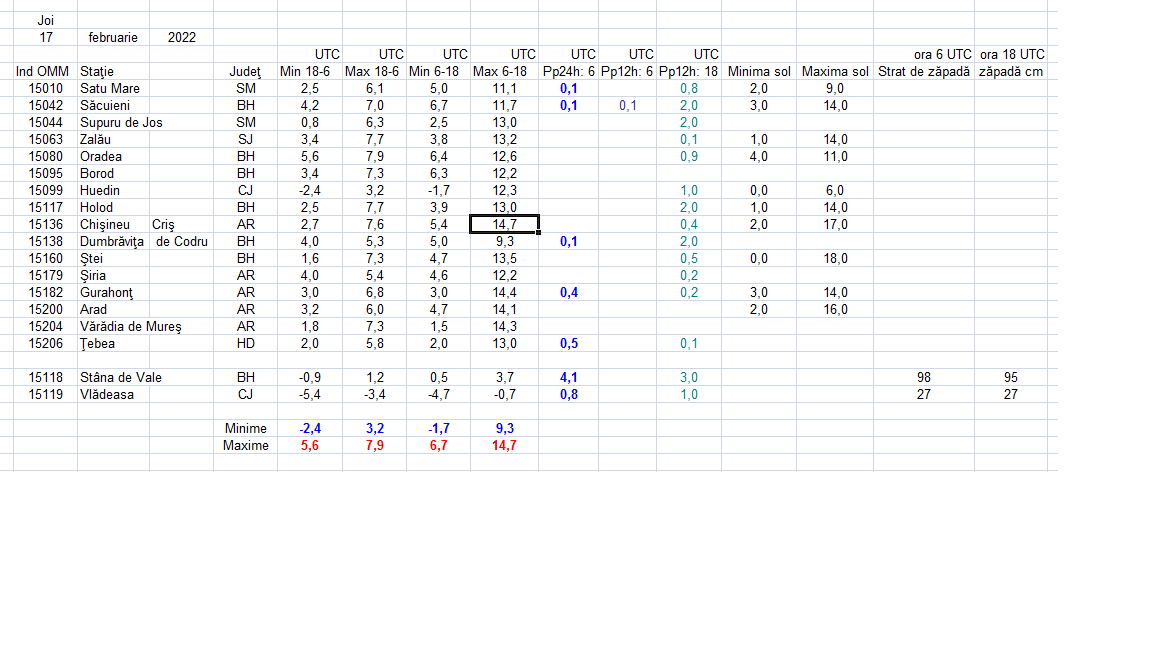Click the Strat de zăpadă header cell

click(924, 71)
